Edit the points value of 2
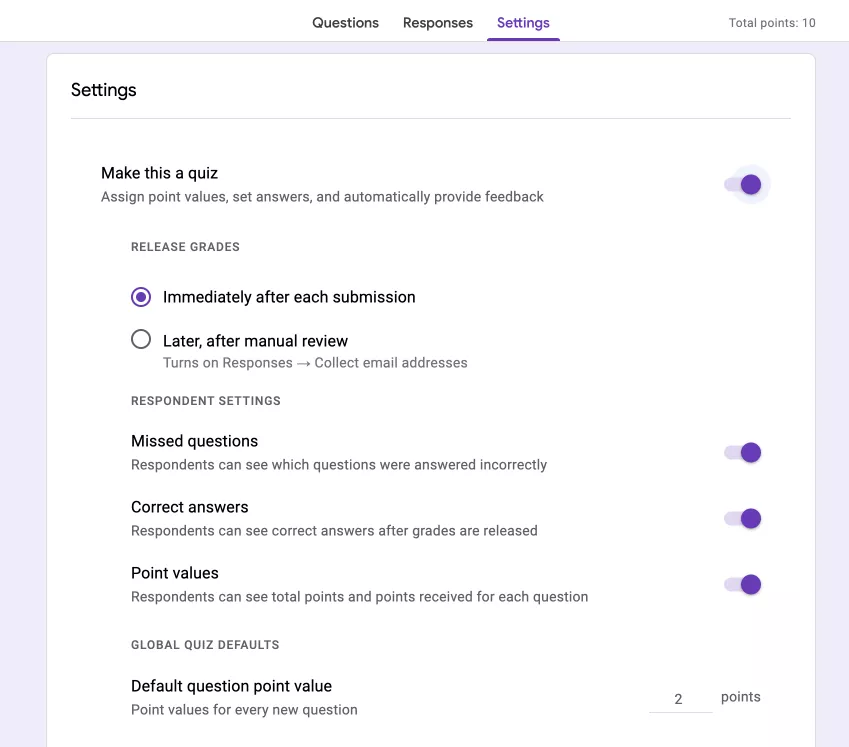The height and width of the screenshot is (747, 849). point(680,697)
